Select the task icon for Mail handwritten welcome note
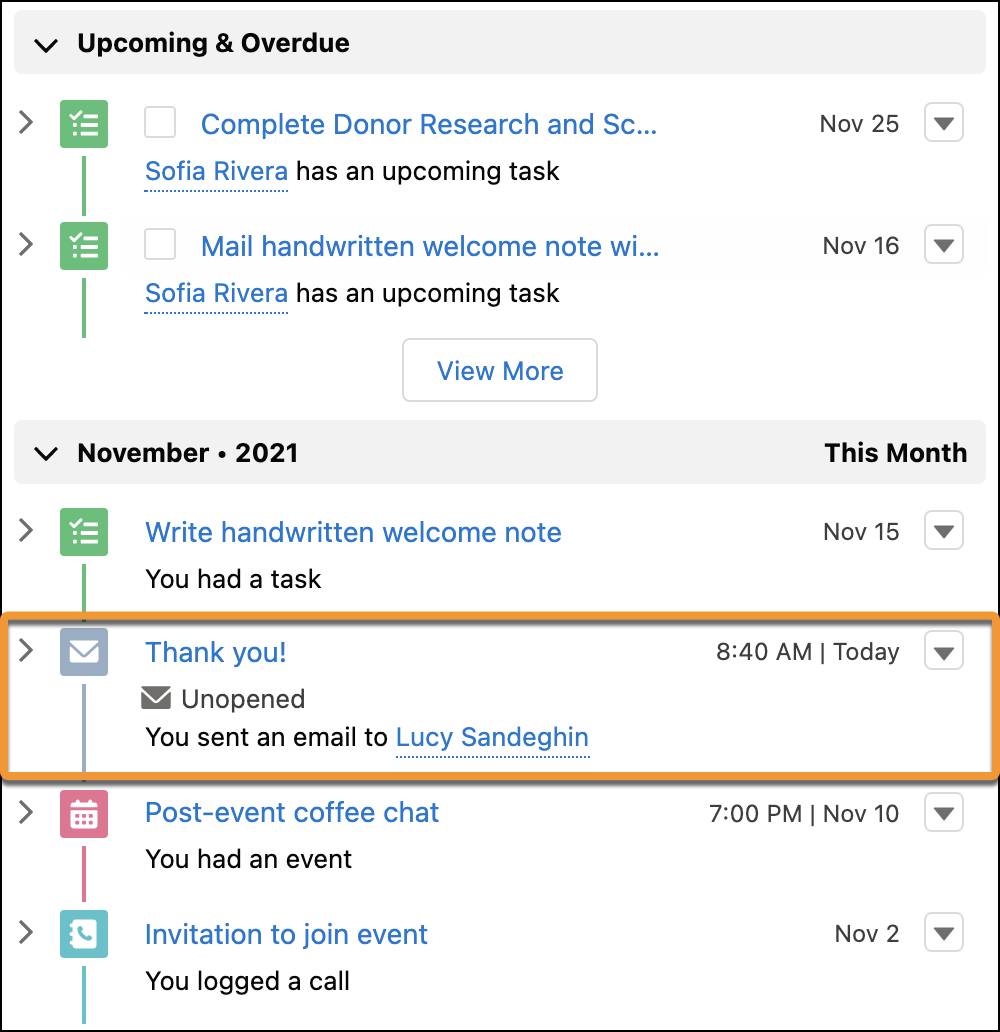Screen dimensions: 1000x1032 [83, 246]
